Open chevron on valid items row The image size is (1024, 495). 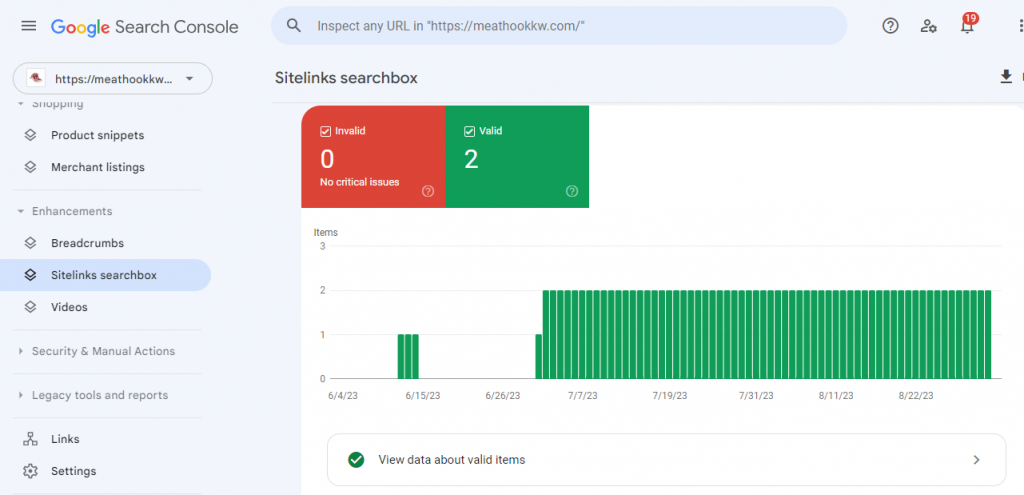pos(976,460)
